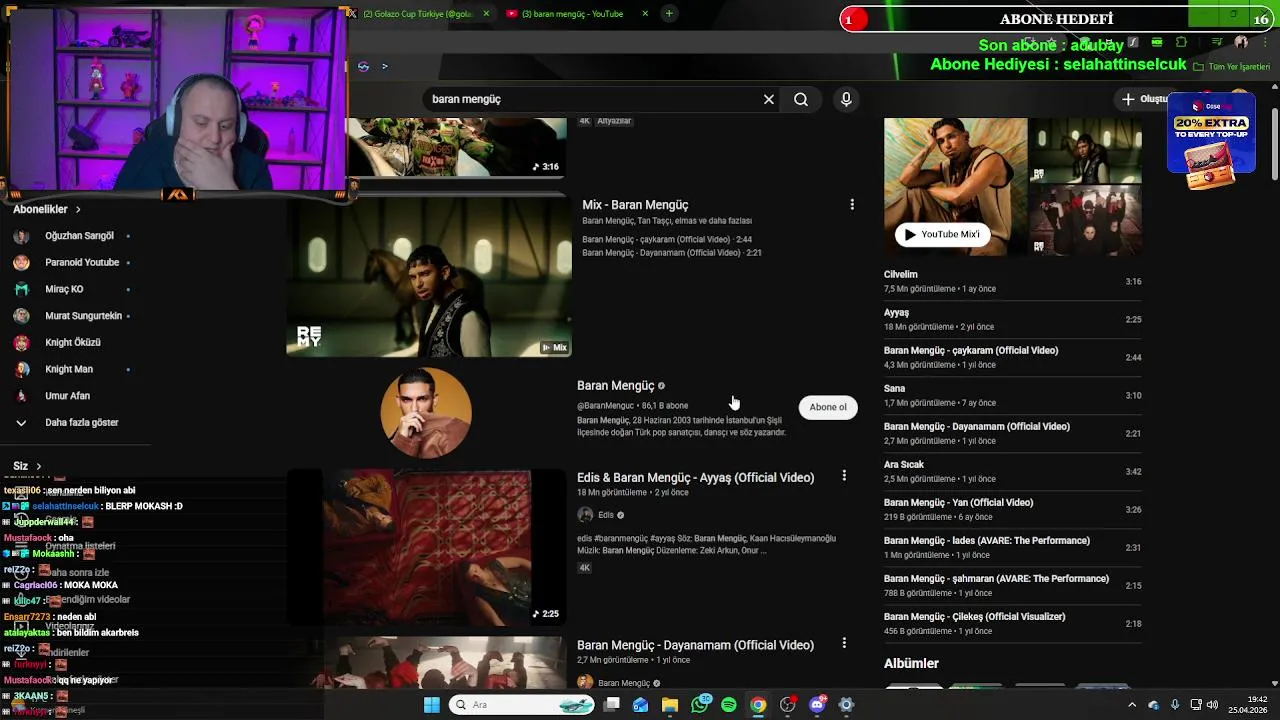The image size is (1280, 720).
Task: Open the Mix - Baran Mengüç thumbnail
Action: (429, 277)
